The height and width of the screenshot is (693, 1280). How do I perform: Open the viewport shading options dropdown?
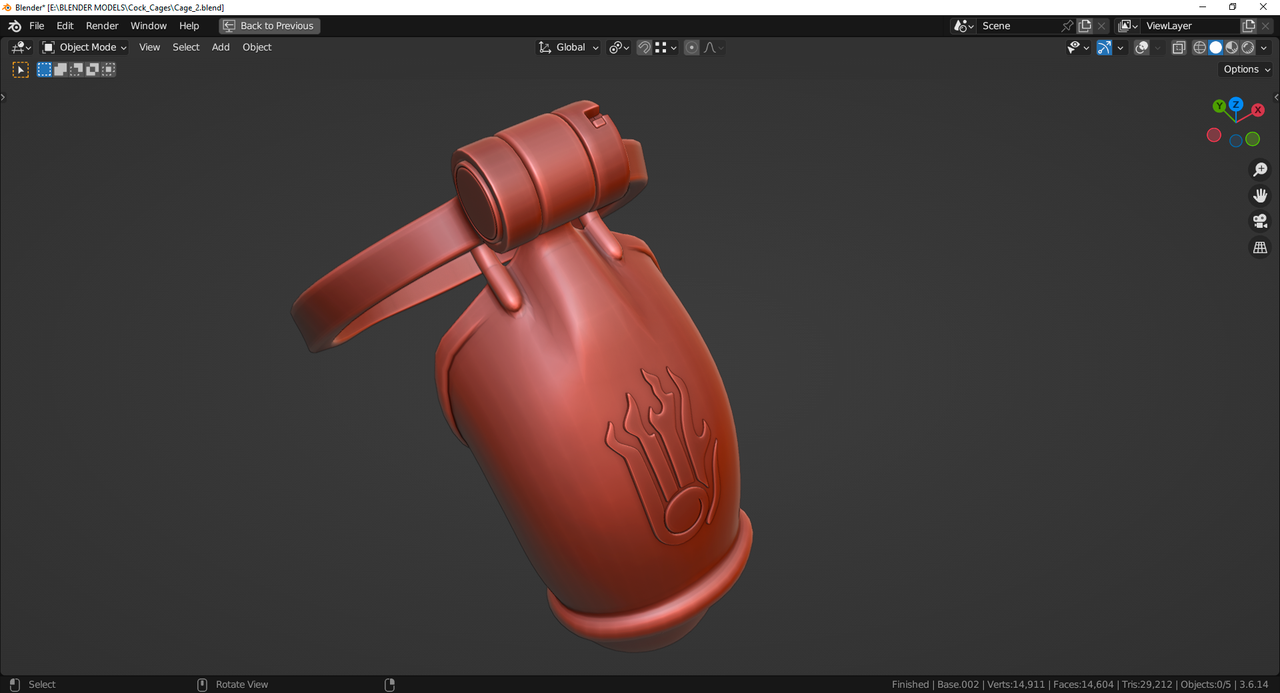1264,47
